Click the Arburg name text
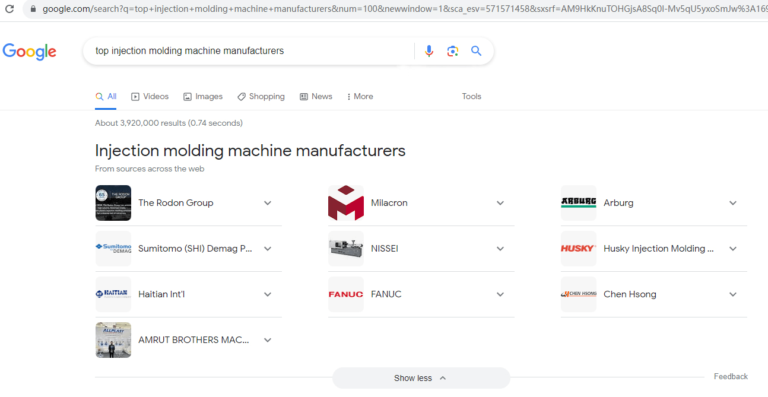768x397 pixels. tap(618, 203)
